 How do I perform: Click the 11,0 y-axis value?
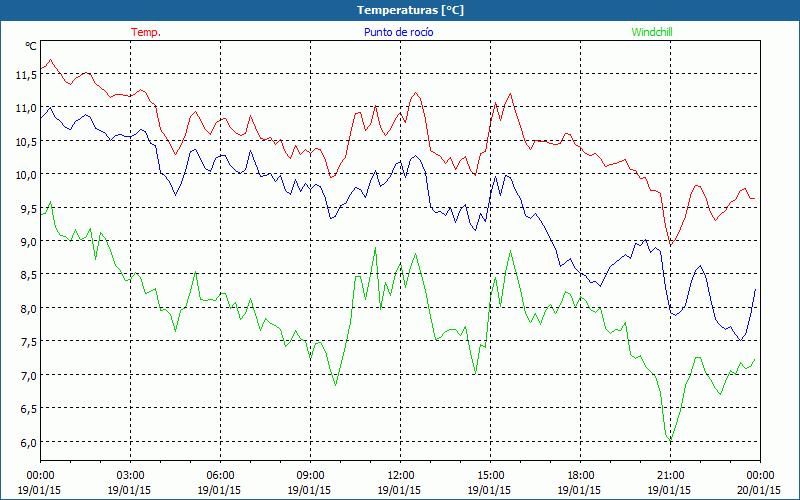(x=26, y=108)
